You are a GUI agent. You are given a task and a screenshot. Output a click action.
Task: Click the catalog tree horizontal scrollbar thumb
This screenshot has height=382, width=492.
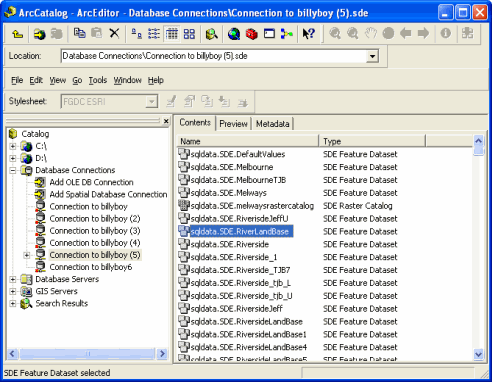tap(87, 354)
